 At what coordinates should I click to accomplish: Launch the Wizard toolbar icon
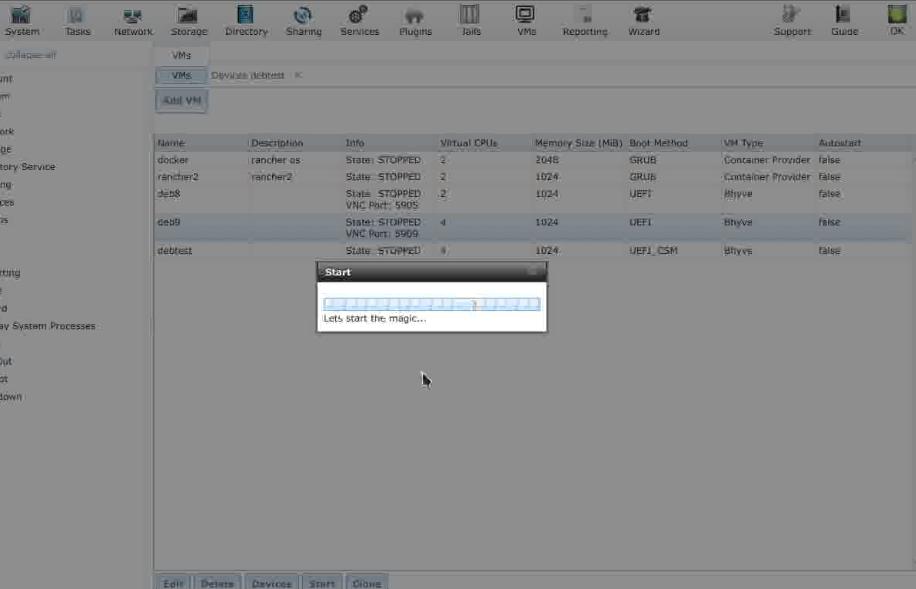point(643,20)
